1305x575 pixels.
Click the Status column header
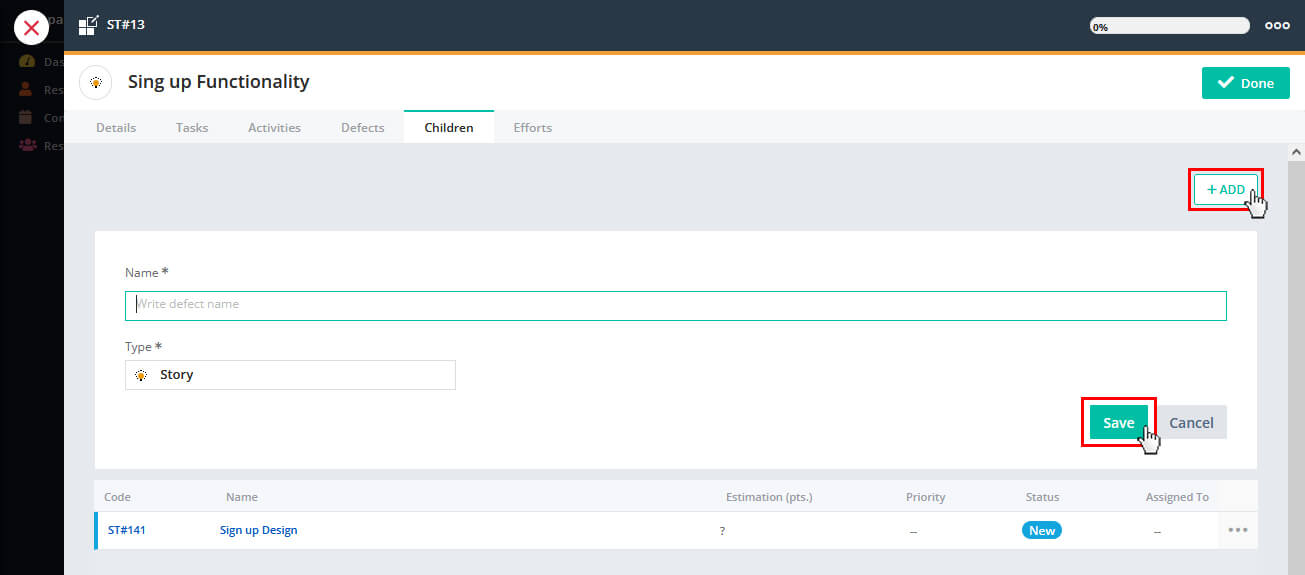click(x=1042, y=497)
